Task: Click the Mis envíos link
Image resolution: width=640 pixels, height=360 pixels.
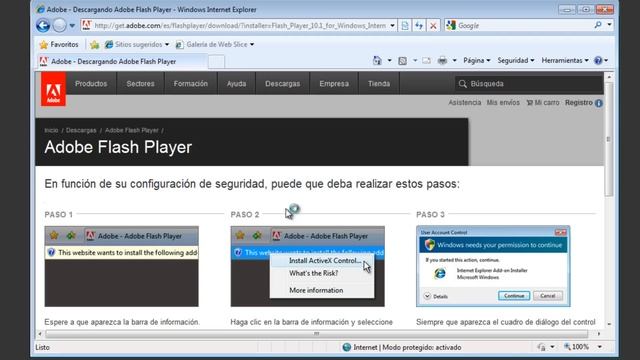Action: [503, 102]
